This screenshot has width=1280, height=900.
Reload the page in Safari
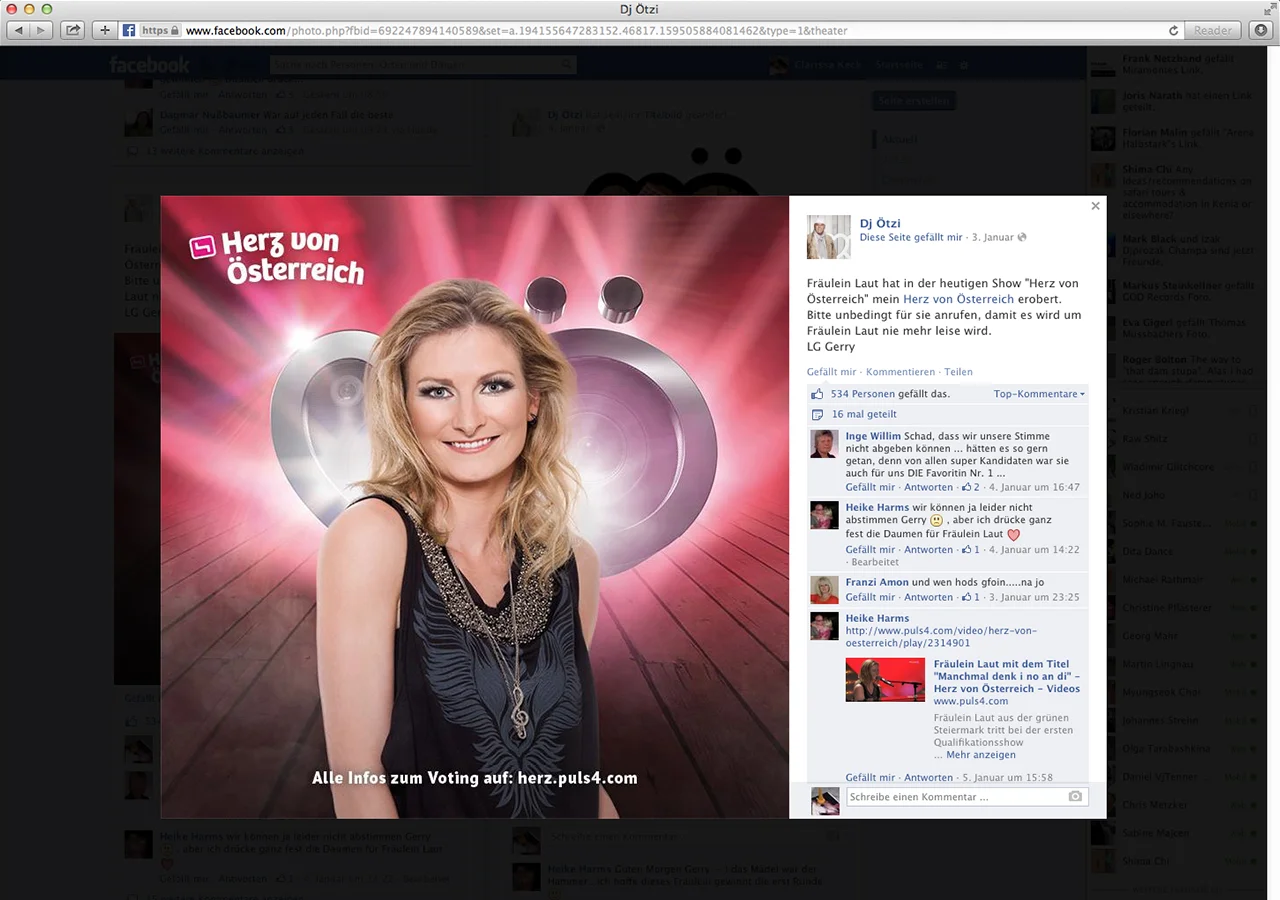[1174, 30]
